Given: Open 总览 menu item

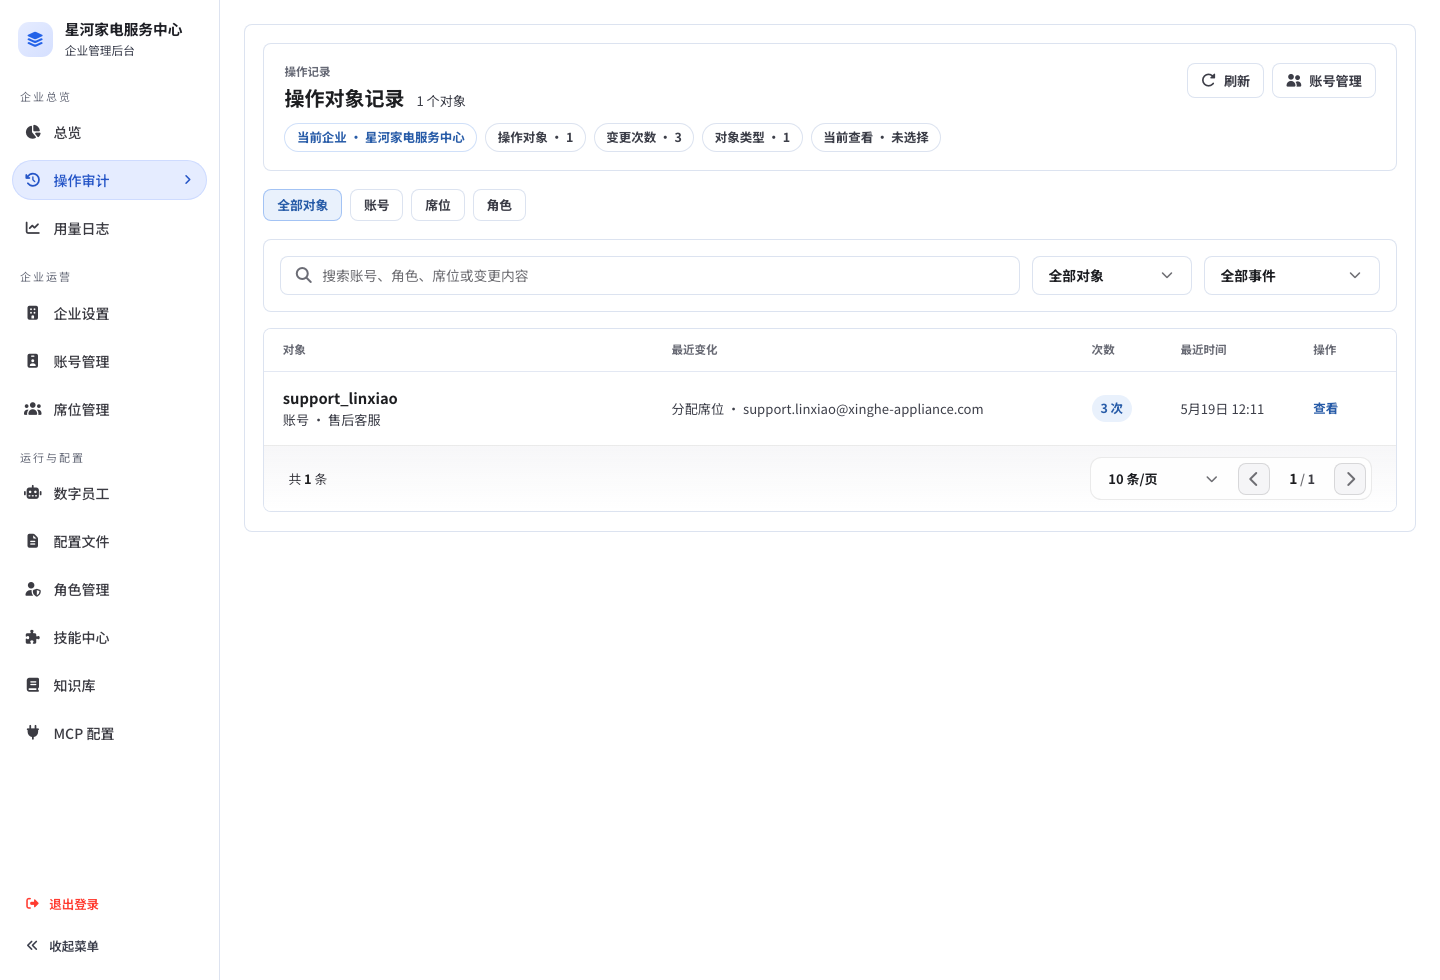Looking at the screenshot, I should (x=109, y=132).
